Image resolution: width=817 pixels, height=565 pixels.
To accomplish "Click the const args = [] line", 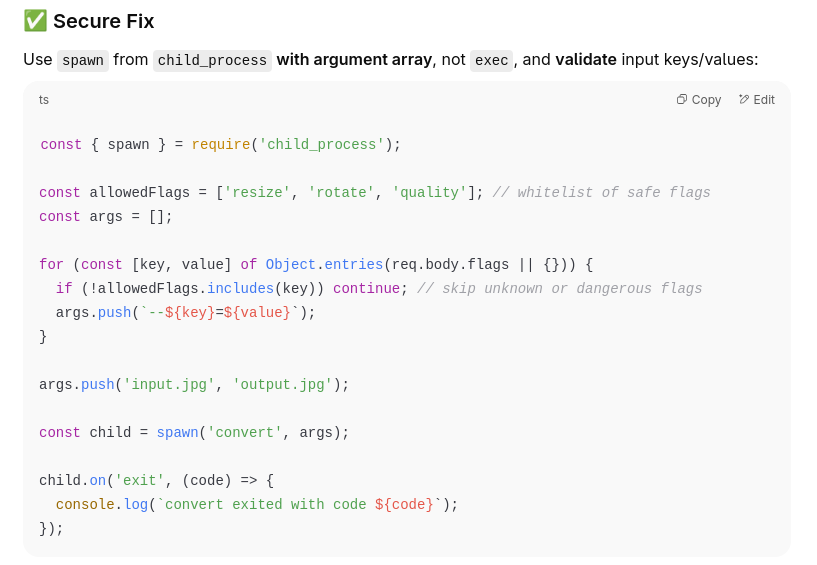I will [x=106, y=216].
